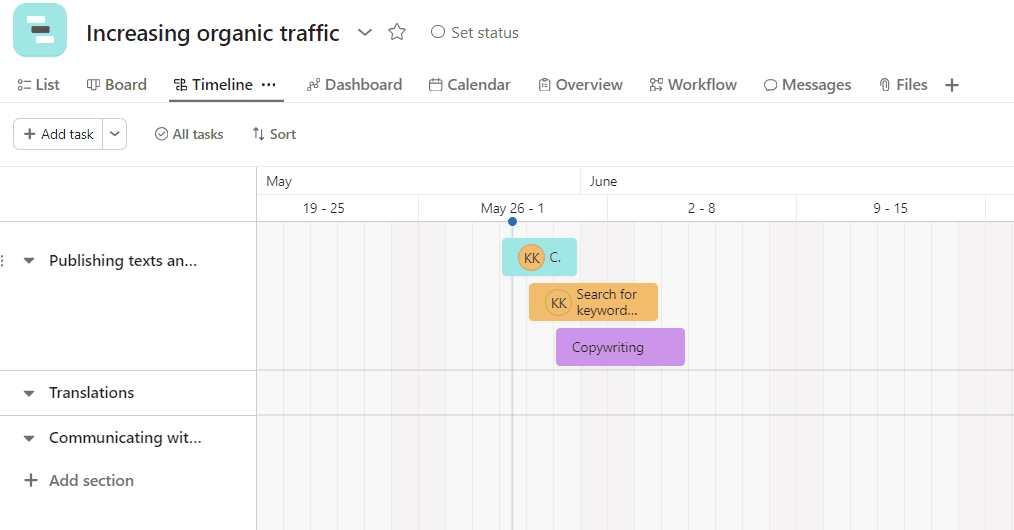Add a new tab with plus icon
Screen dimensions: 1014x530
click(x=952, y=85)
